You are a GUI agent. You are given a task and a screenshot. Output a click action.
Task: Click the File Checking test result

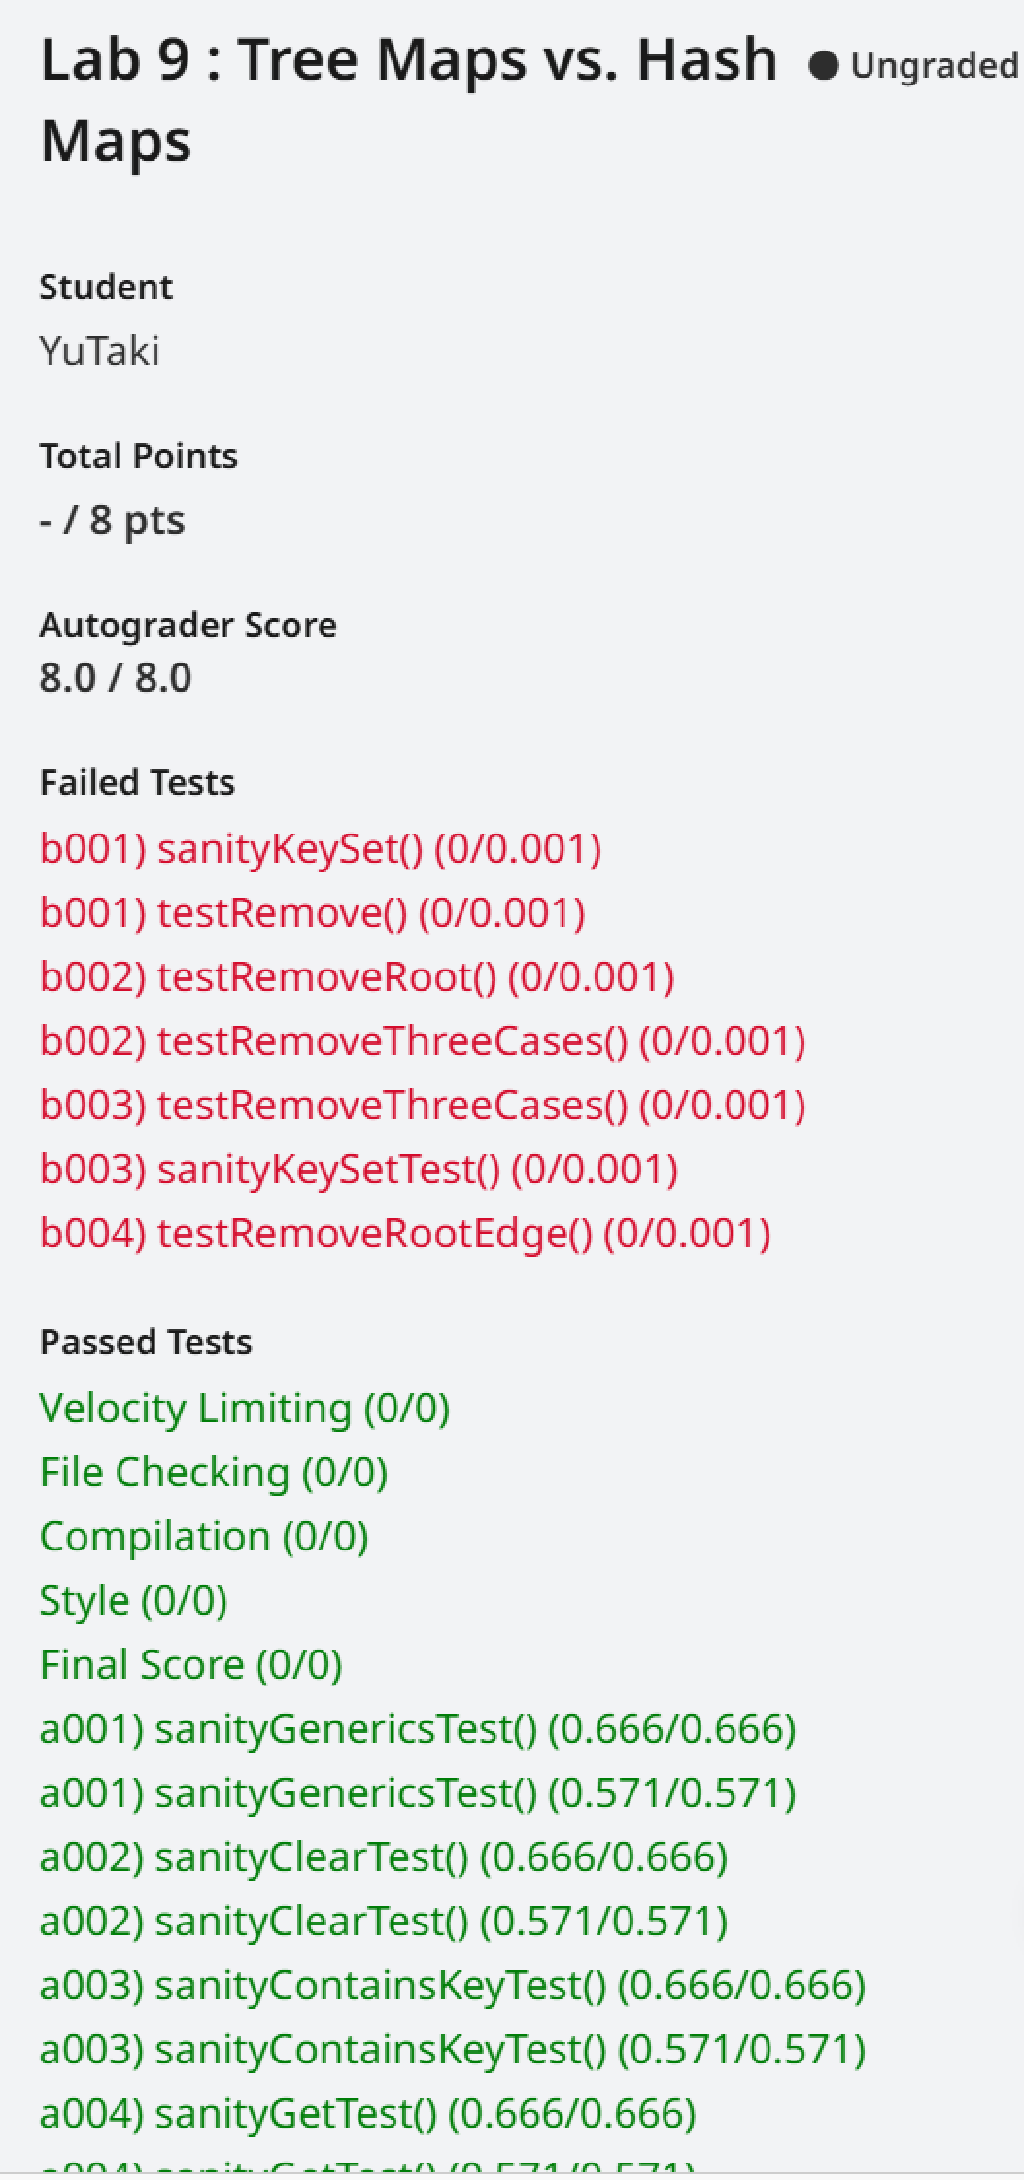(x=214, y=1472)
